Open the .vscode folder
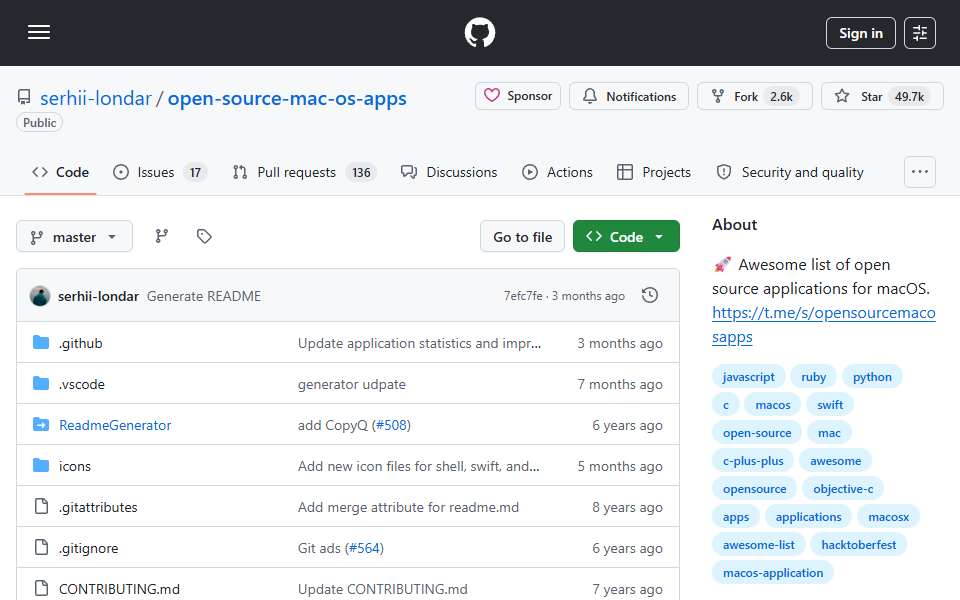 (x=81, y=384)
